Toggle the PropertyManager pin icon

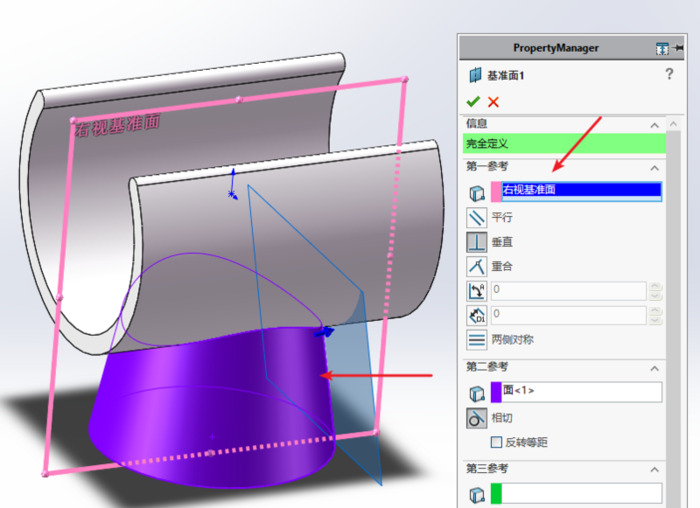click(679, 47)
